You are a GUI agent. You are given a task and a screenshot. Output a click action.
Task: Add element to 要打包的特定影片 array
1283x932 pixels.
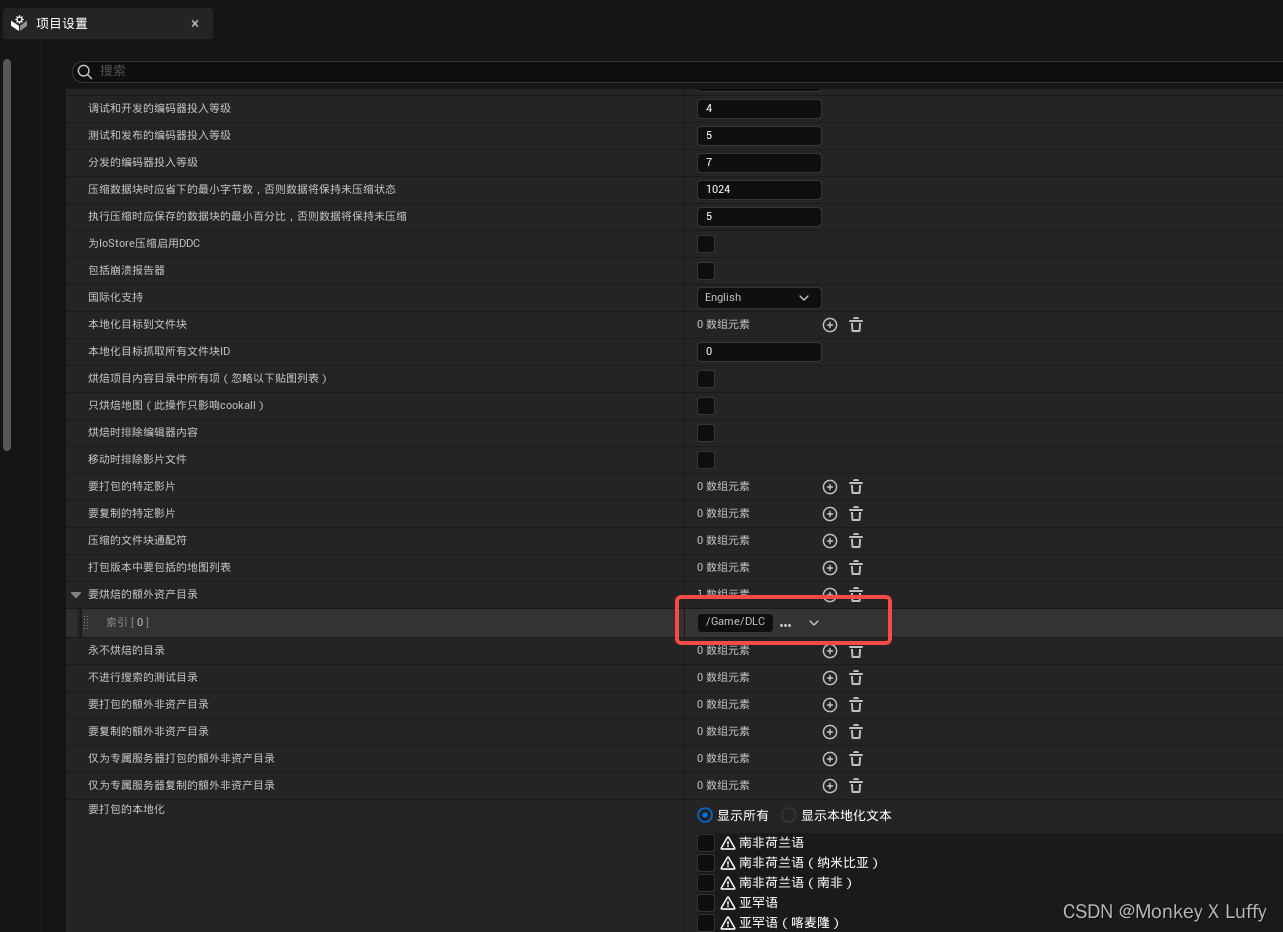coord(829,487)
